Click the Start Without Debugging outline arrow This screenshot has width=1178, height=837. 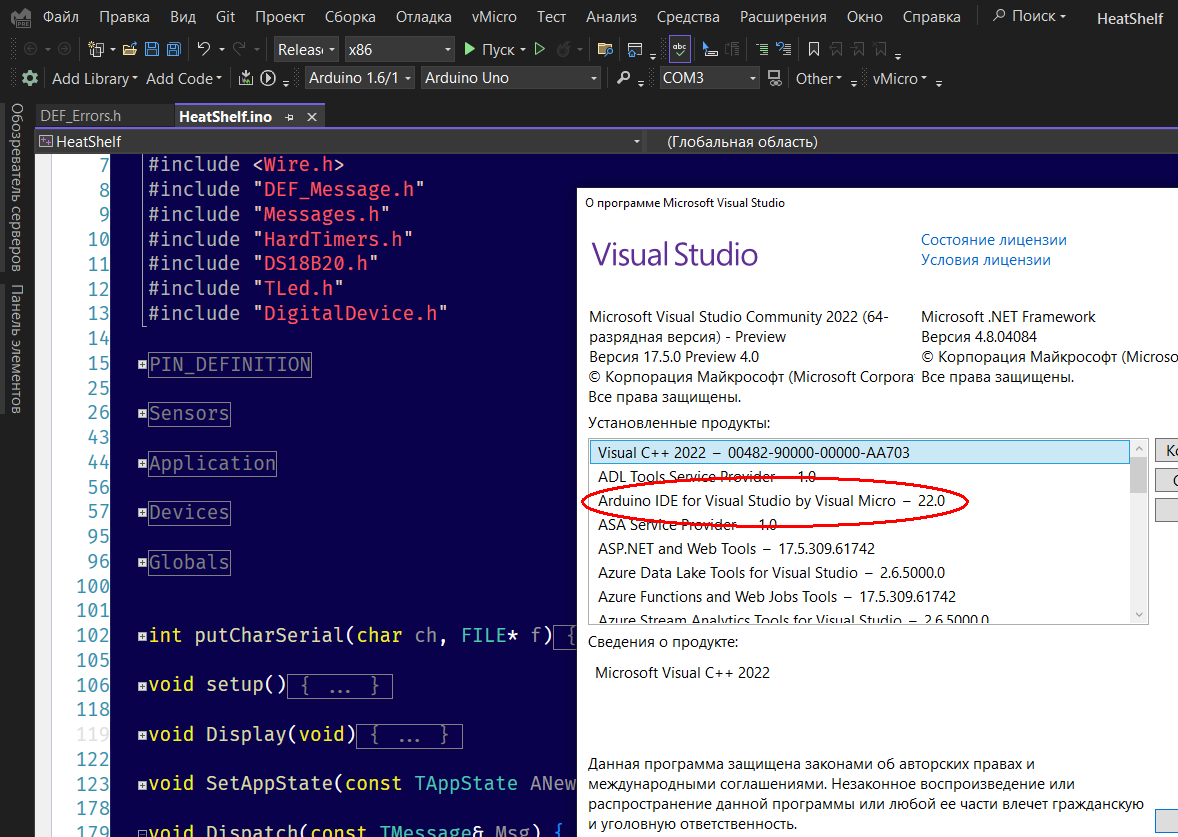[x=539, y=50]
